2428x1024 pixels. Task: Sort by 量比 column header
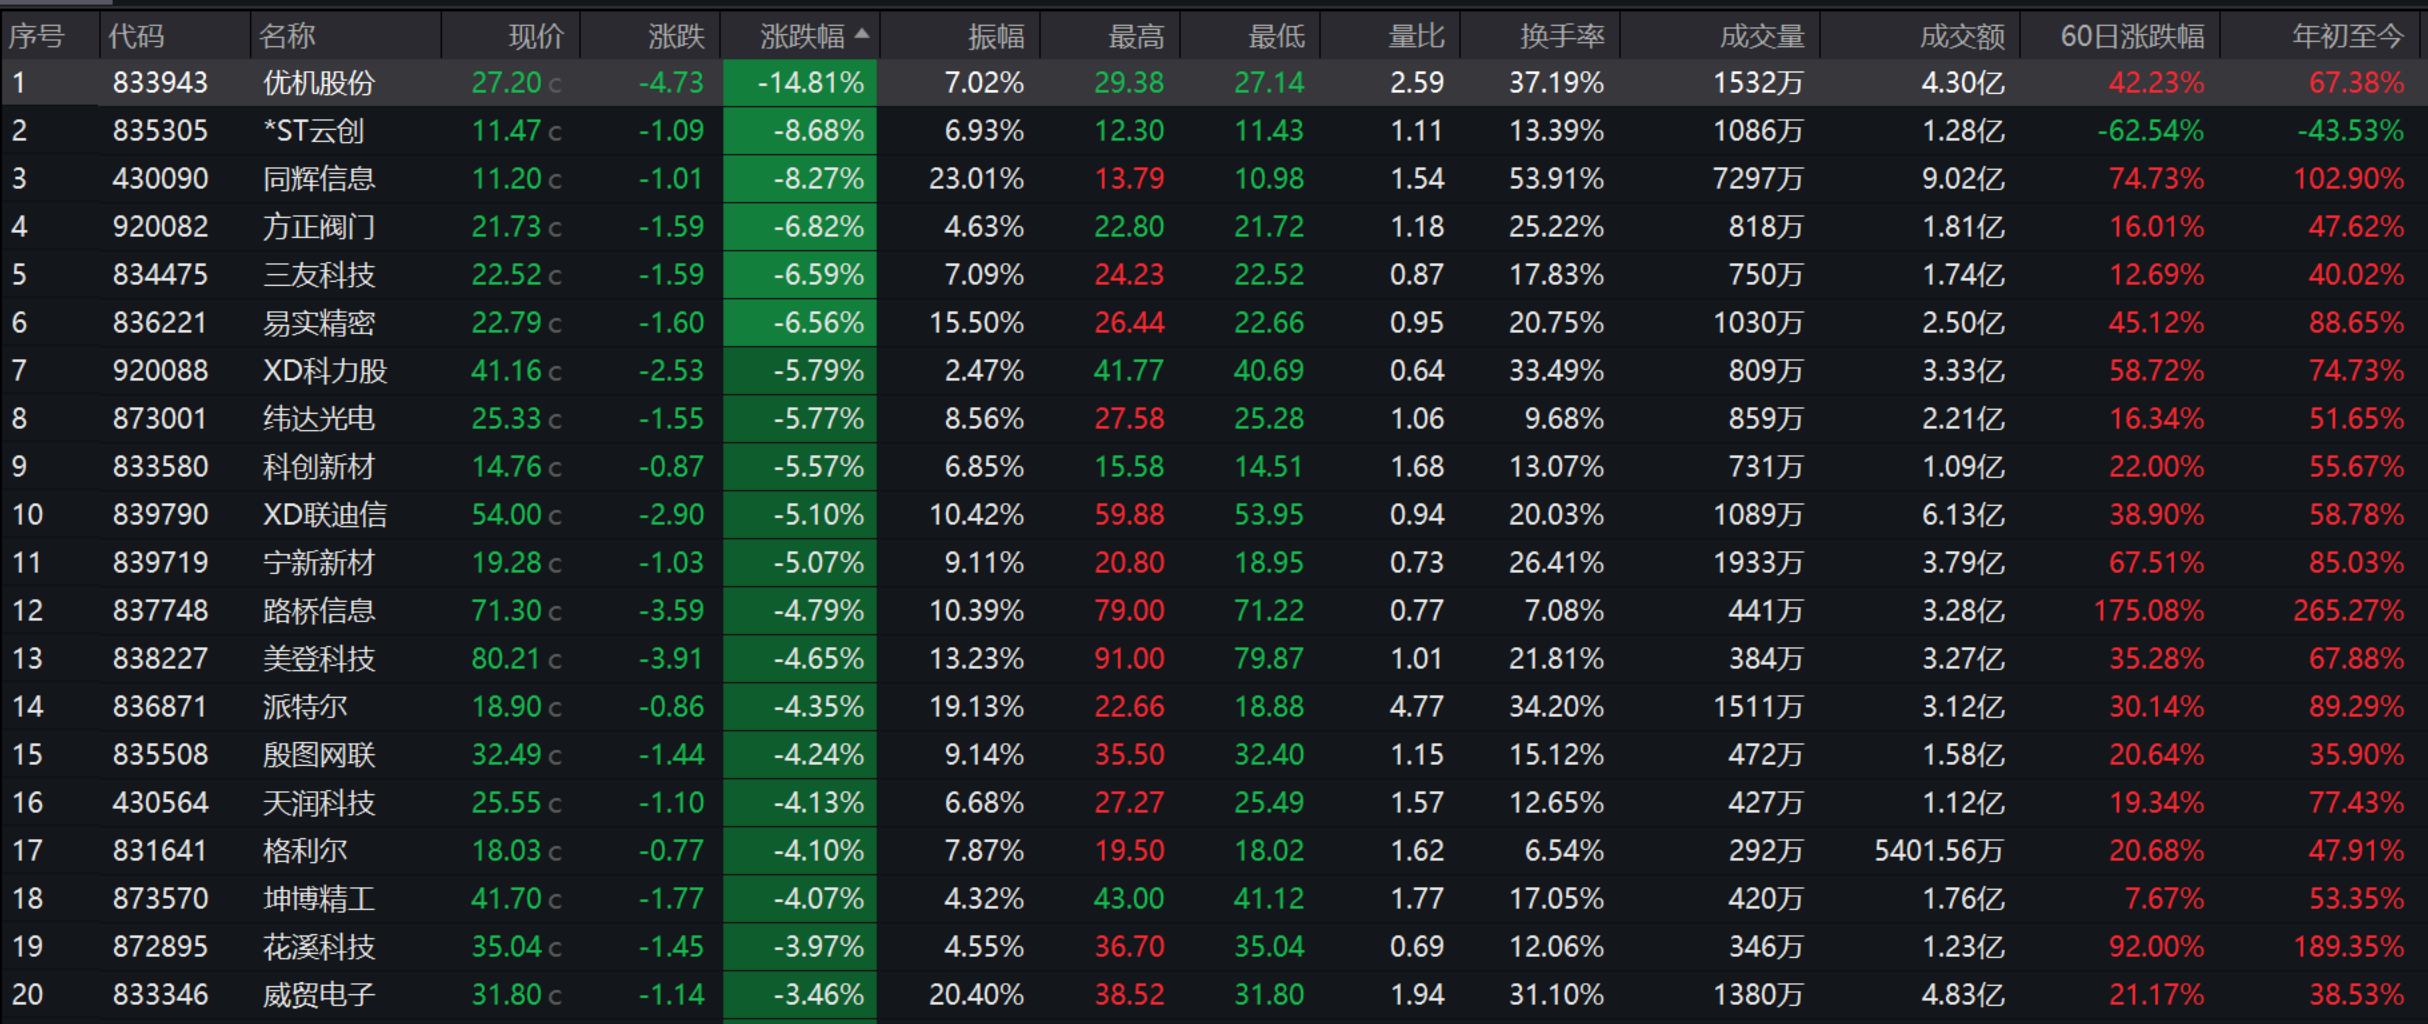[x=1416, y=37]
